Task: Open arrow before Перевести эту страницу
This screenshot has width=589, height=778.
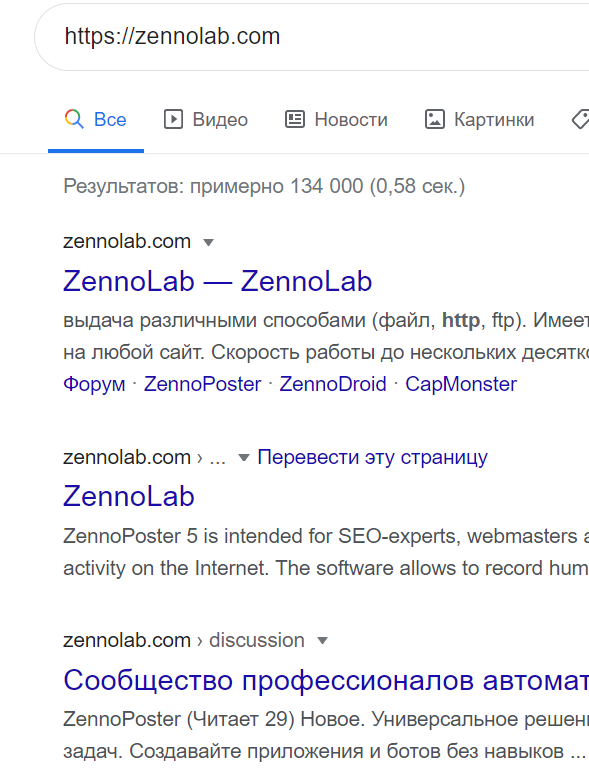Action: (243, 457)
